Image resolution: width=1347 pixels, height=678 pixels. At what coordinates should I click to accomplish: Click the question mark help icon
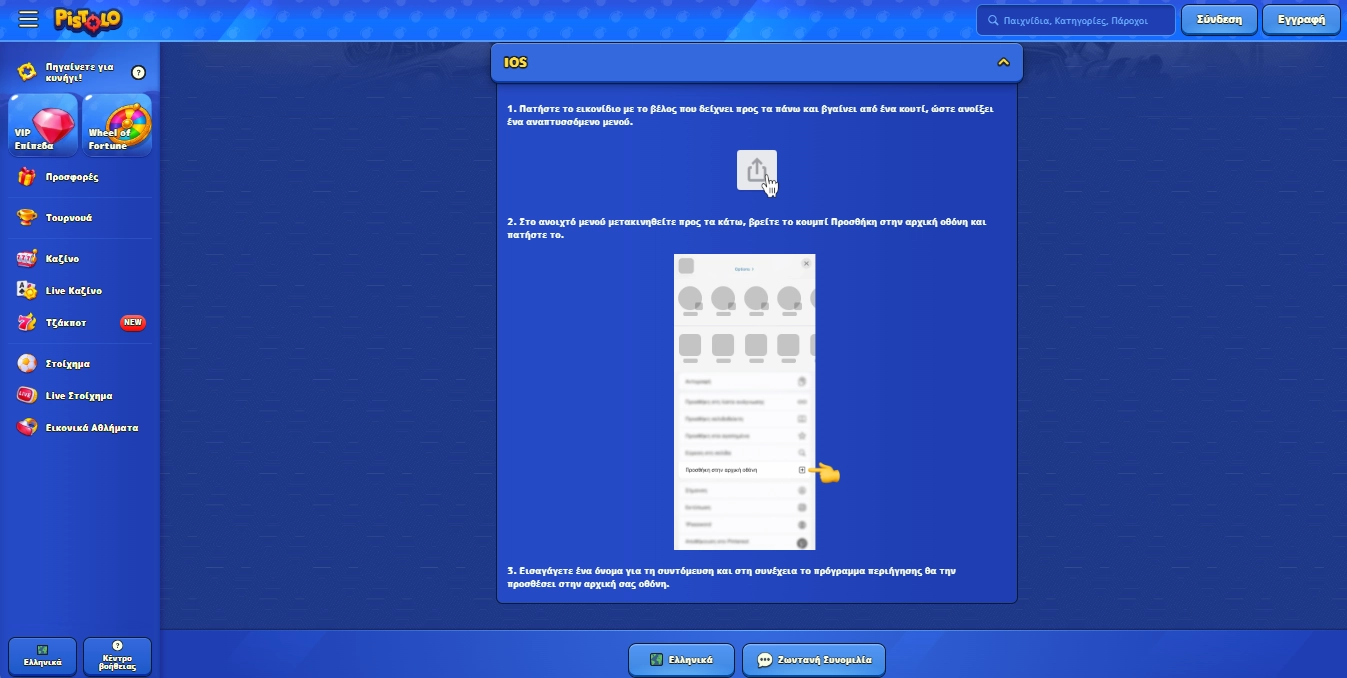coord(139,72)
